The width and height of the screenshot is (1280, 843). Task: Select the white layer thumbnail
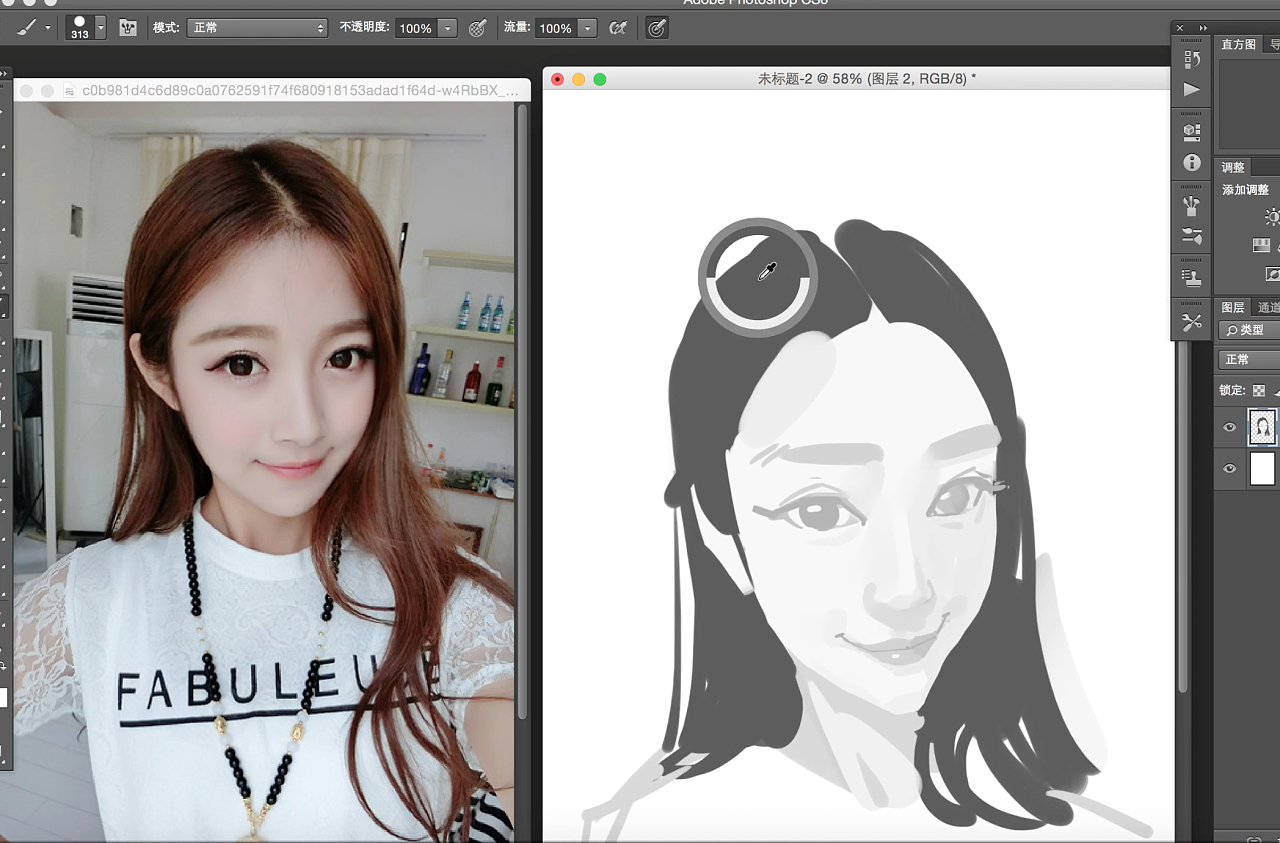tap(1263, 468)
